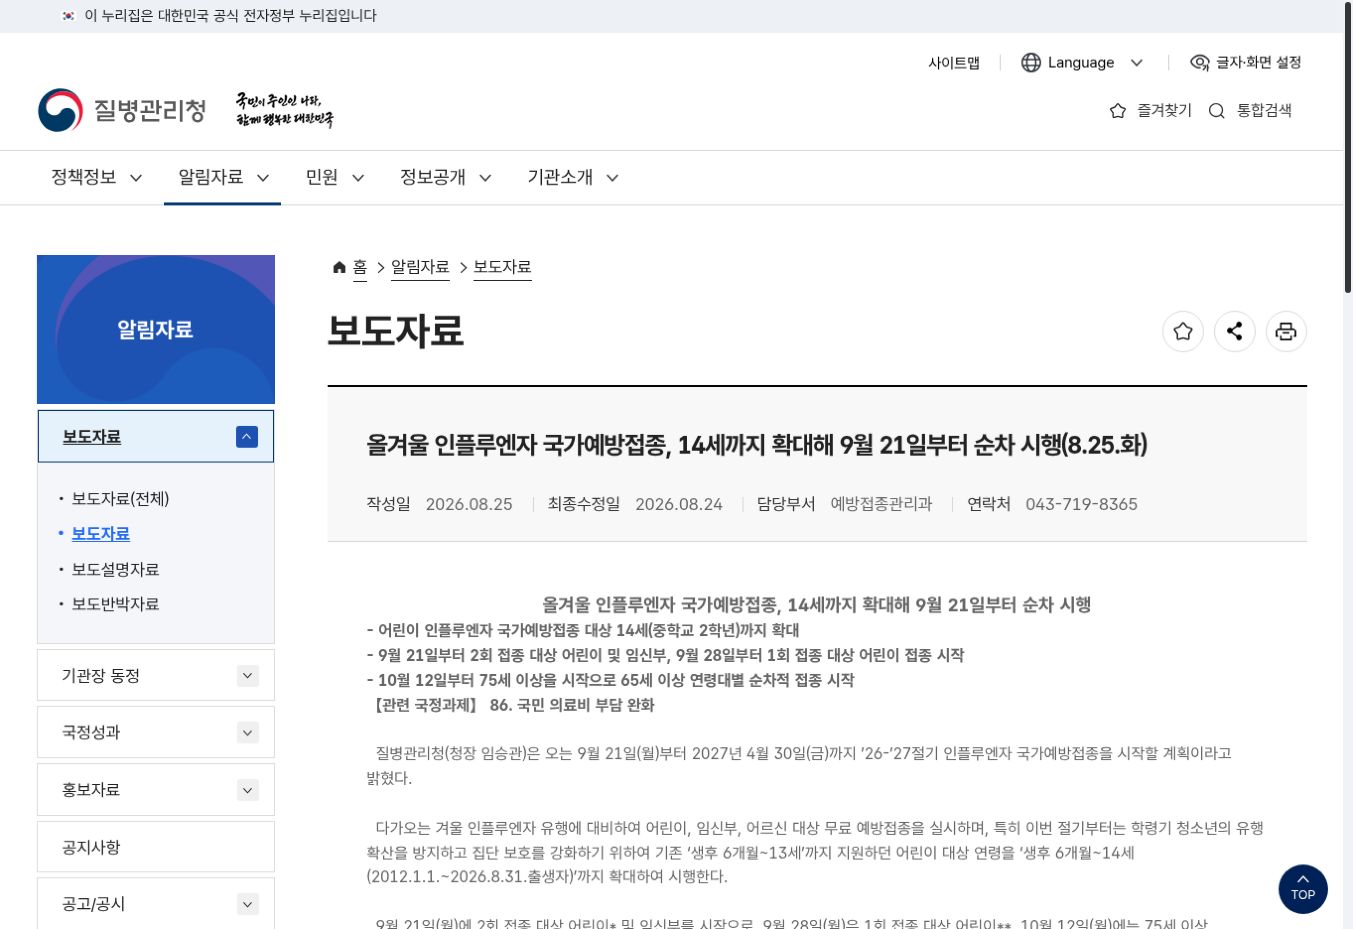Click the 질병관리청 logo
Image resolution: width=1353 pixels, height=929 pixels.
(x=122, y=110)
